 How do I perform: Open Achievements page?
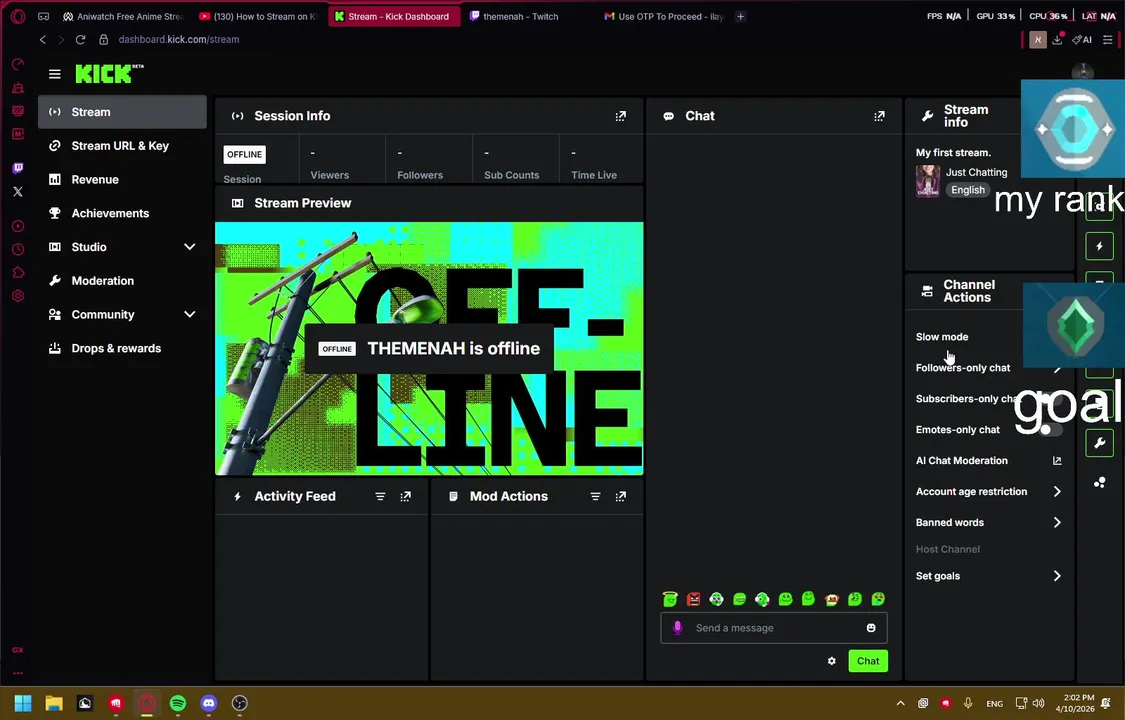[123, 213]
